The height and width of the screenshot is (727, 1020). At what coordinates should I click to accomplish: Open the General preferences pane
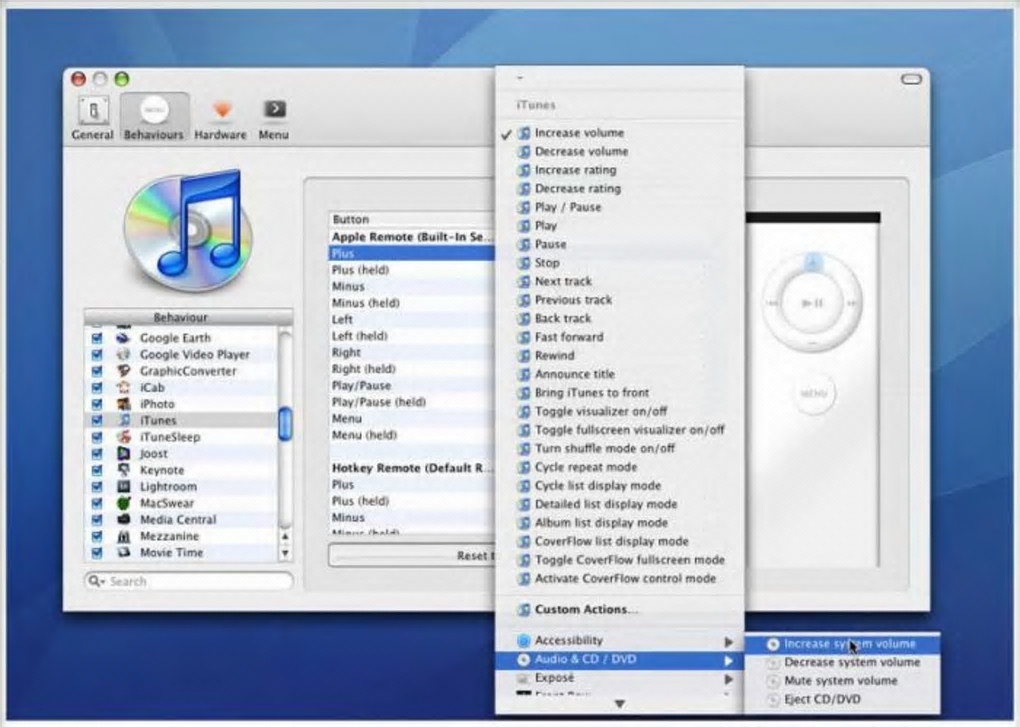[x=92, y=118]
